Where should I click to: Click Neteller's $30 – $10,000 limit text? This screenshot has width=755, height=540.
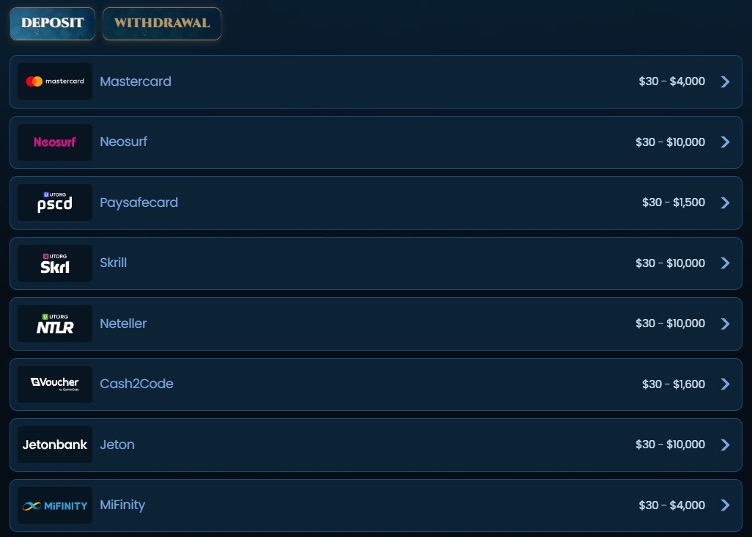(670, 323)
